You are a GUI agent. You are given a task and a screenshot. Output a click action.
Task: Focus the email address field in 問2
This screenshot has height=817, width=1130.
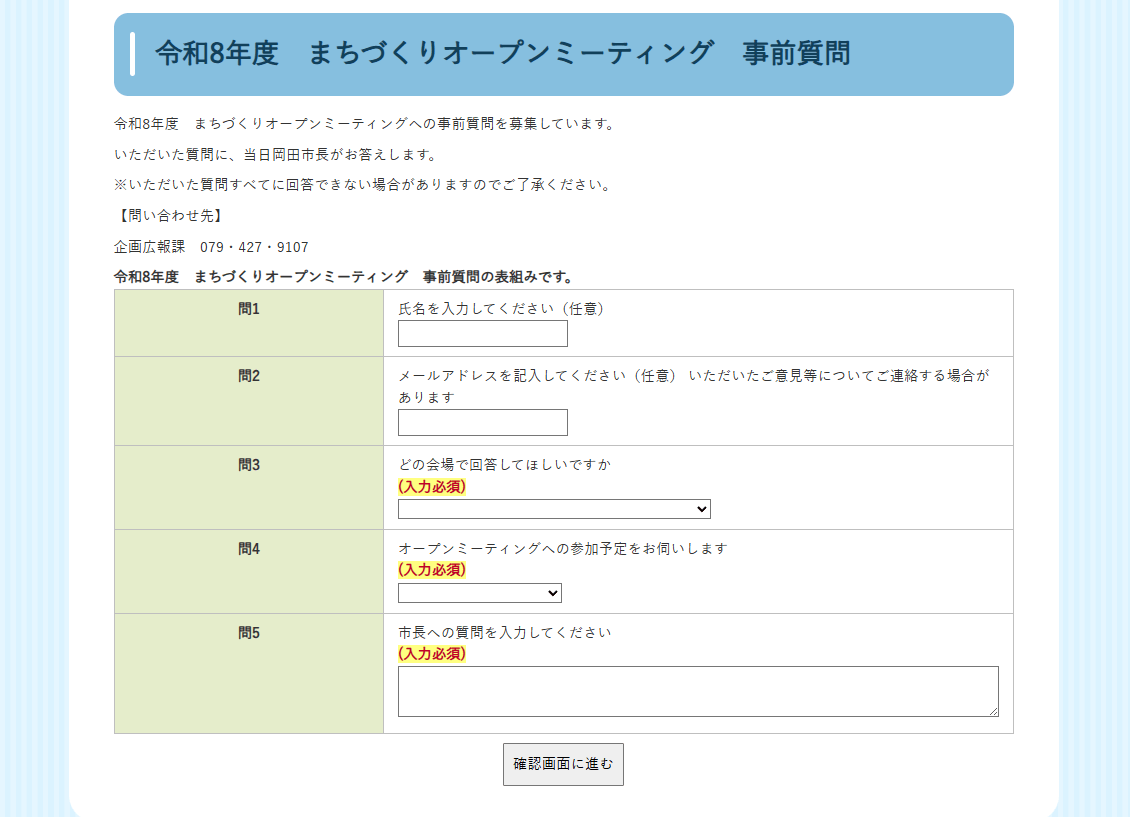[482, 423]
